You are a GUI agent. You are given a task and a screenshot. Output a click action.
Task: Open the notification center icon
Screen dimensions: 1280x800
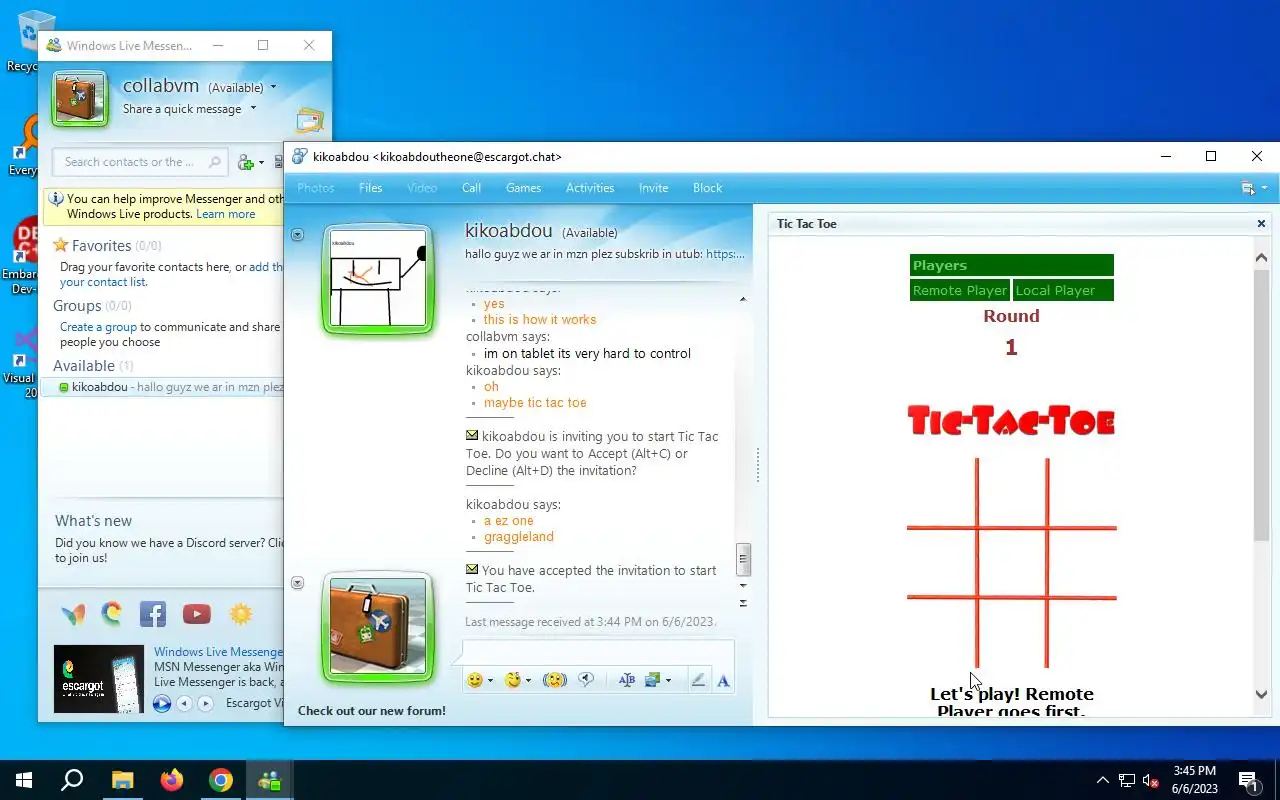click(1249, 780)
